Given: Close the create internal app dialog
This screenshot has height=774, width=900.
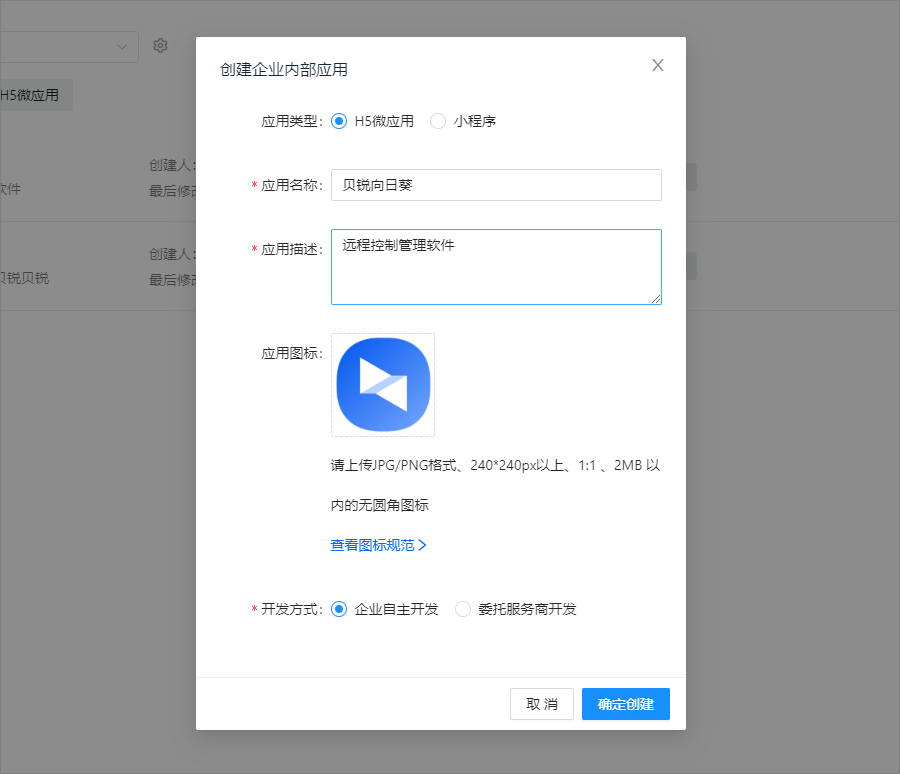Looking at the screenshot, I should pyautogui.click(x=657, y=66).
